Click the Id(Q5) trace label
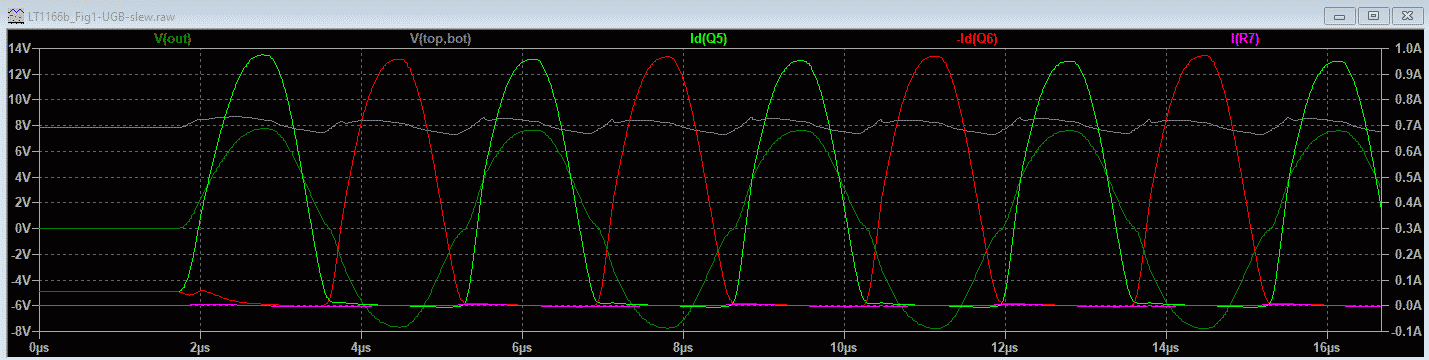This screenshot has width=1429, height=360. 708,39
